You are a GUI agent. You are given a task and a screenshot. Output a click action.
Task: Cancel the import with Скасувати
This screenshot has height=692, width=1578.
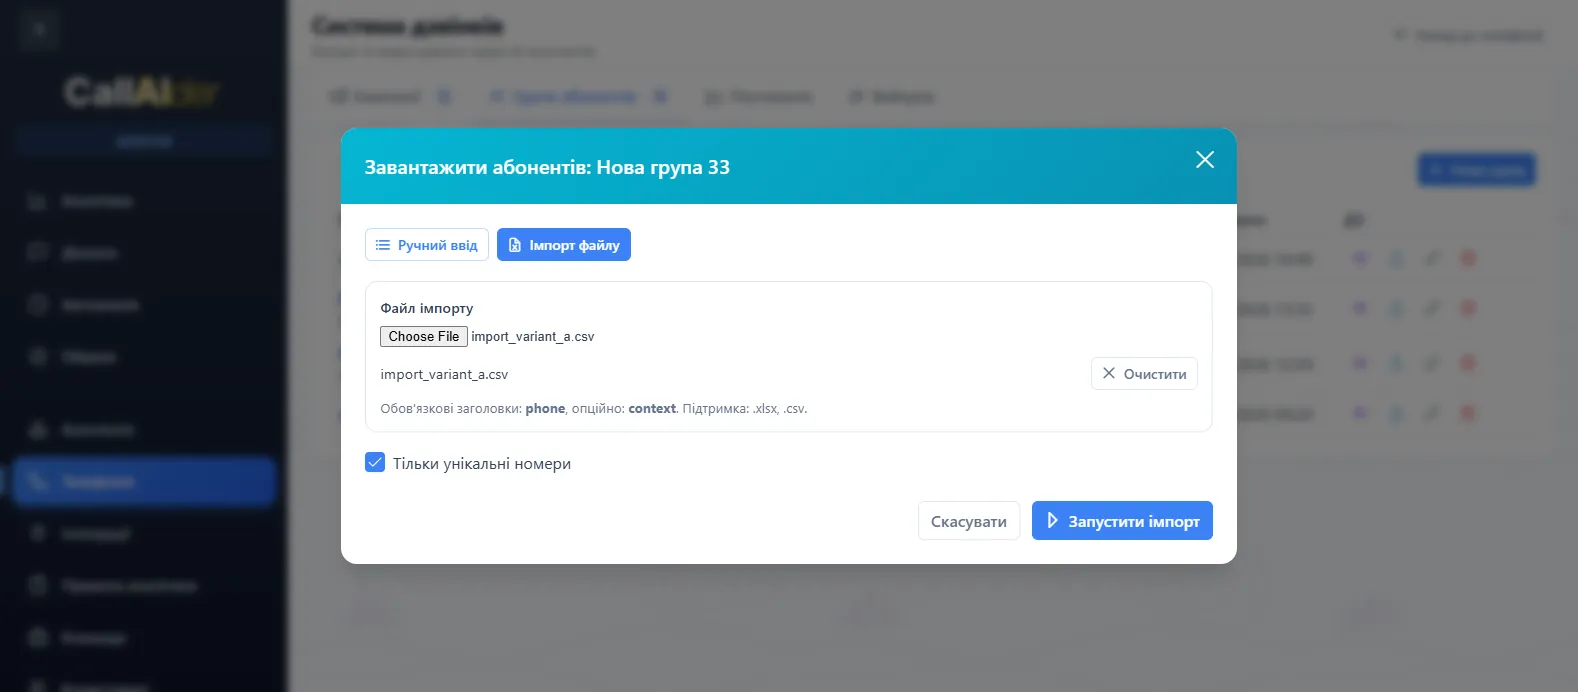(x=969, y=521)
